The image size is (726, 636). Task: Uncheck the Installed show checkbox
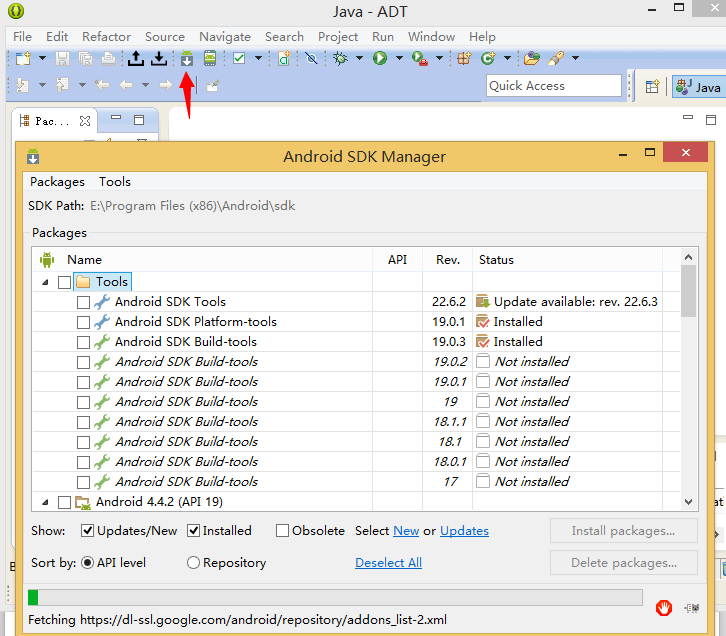click(x=194, y=530)
